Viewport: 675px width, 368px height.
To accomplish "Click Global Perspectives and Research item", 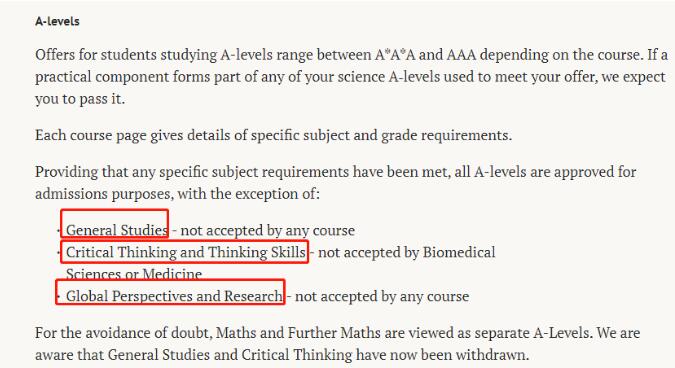I will [174, 296].
